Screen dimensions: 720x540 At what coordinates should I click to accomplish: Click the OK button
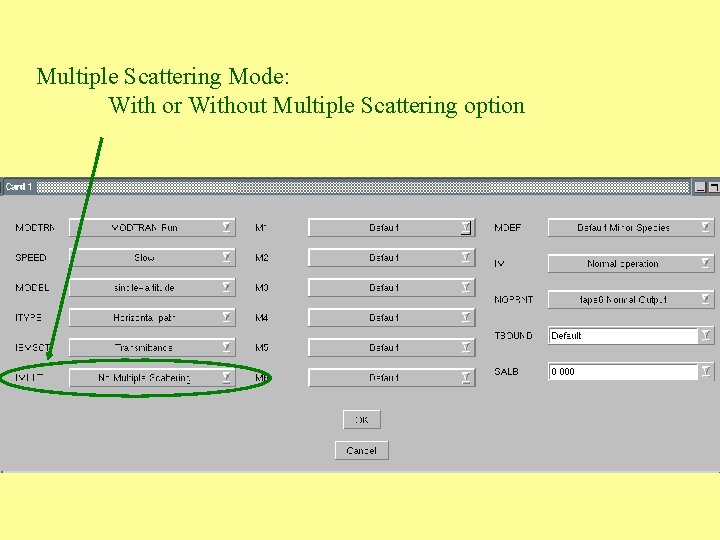coord(362,419)
